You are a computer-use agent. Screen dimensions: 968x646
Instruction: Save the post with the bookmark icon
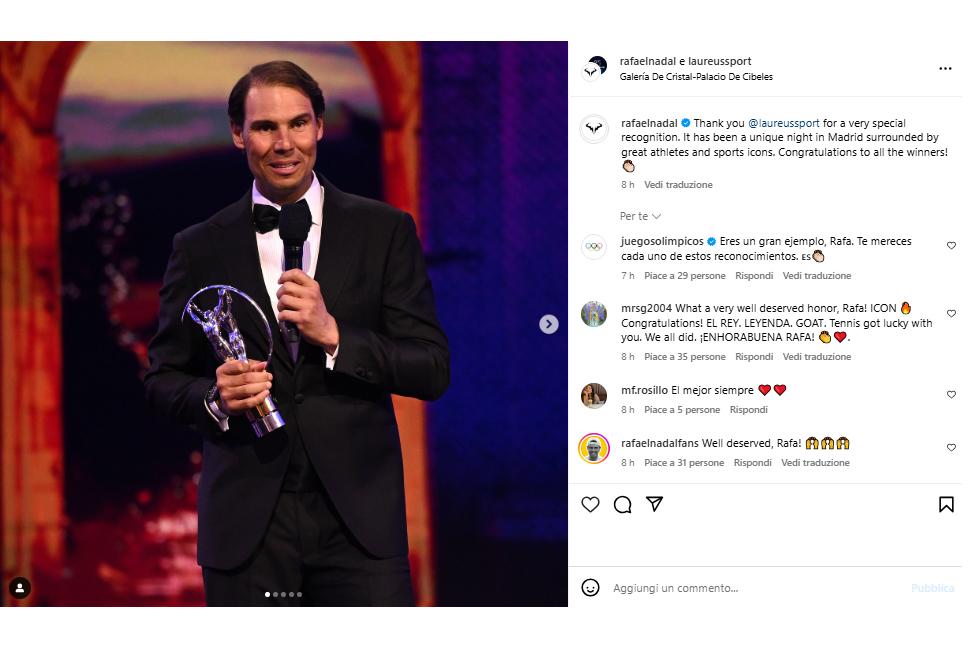pos(945,505)
